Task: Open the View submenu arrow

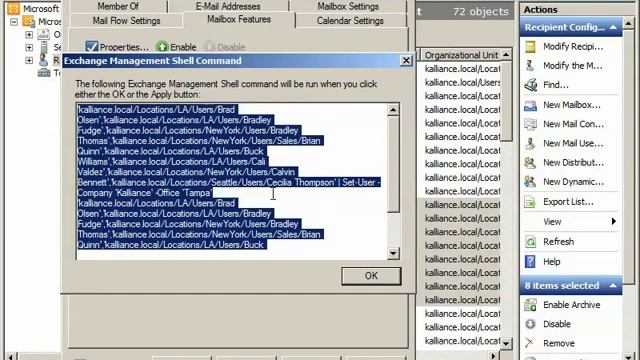Action: [x=613, y=222]
